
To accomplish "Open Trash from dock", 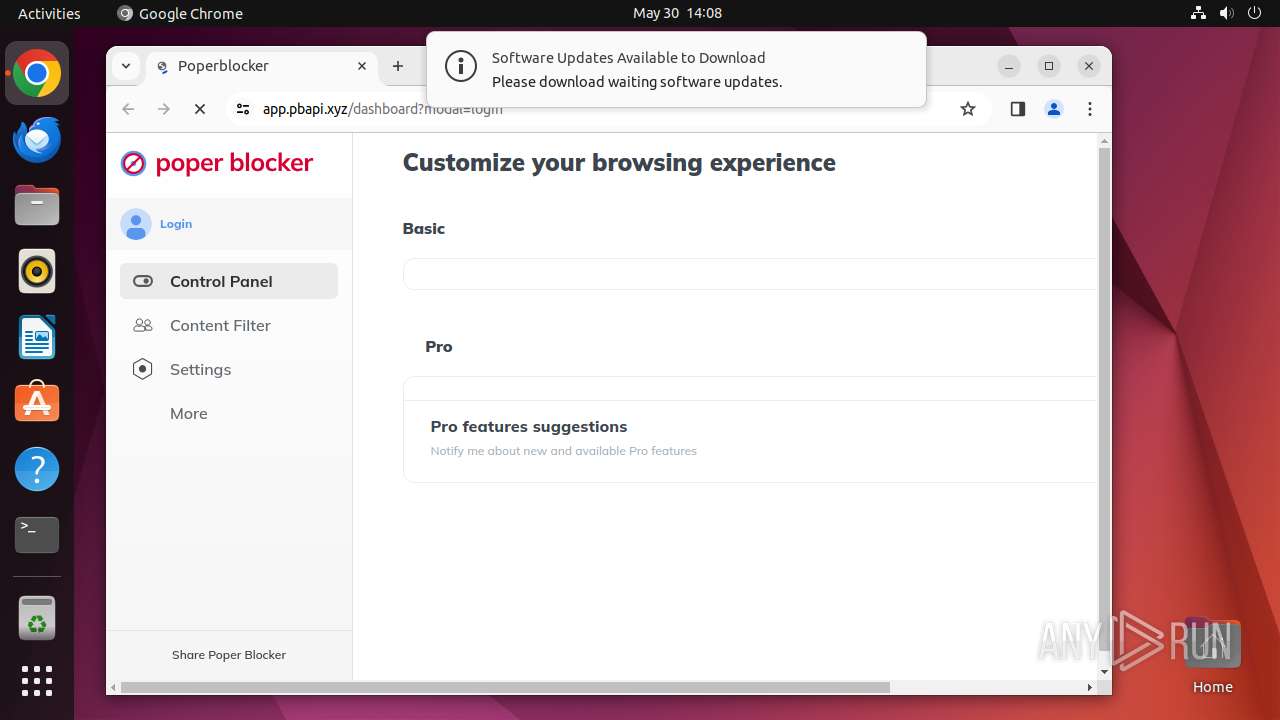I will [37, 618].
